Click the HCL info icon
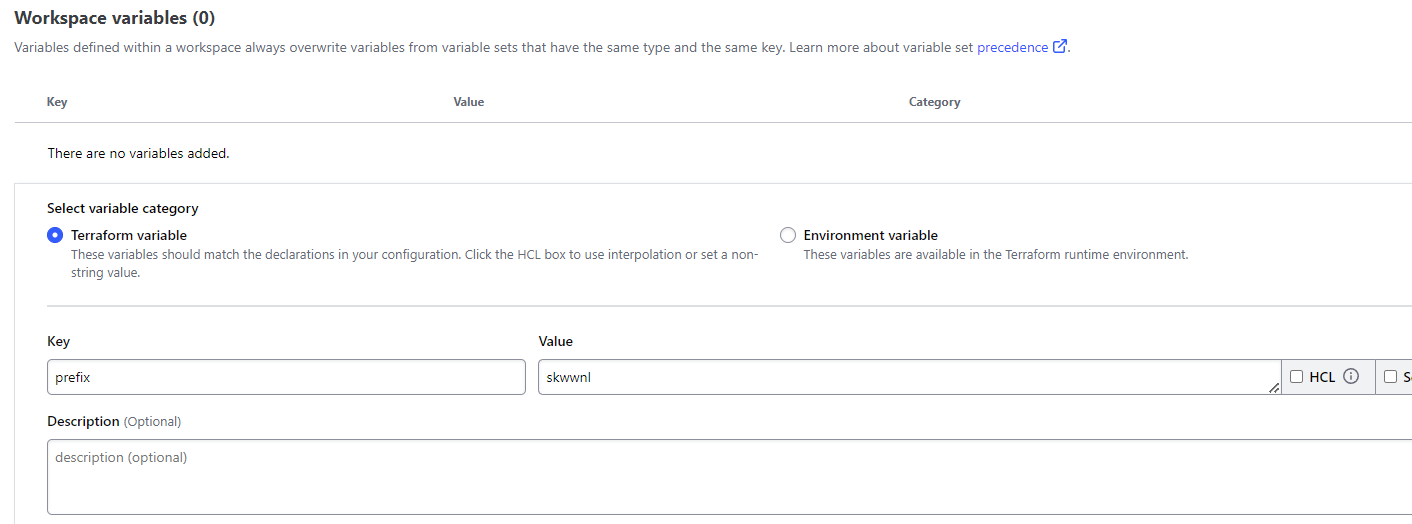 pos(1351,377)
